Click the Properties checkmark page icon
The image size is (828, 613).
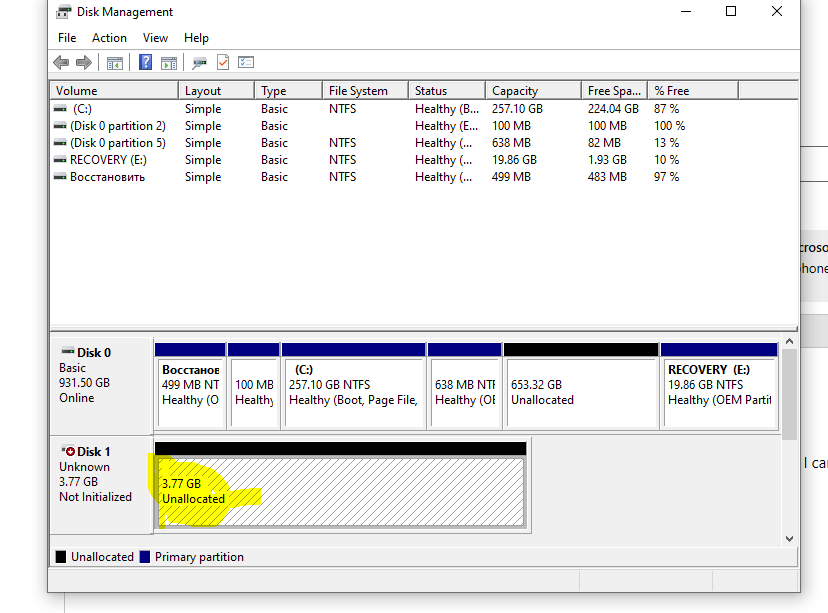pos(223,62)
